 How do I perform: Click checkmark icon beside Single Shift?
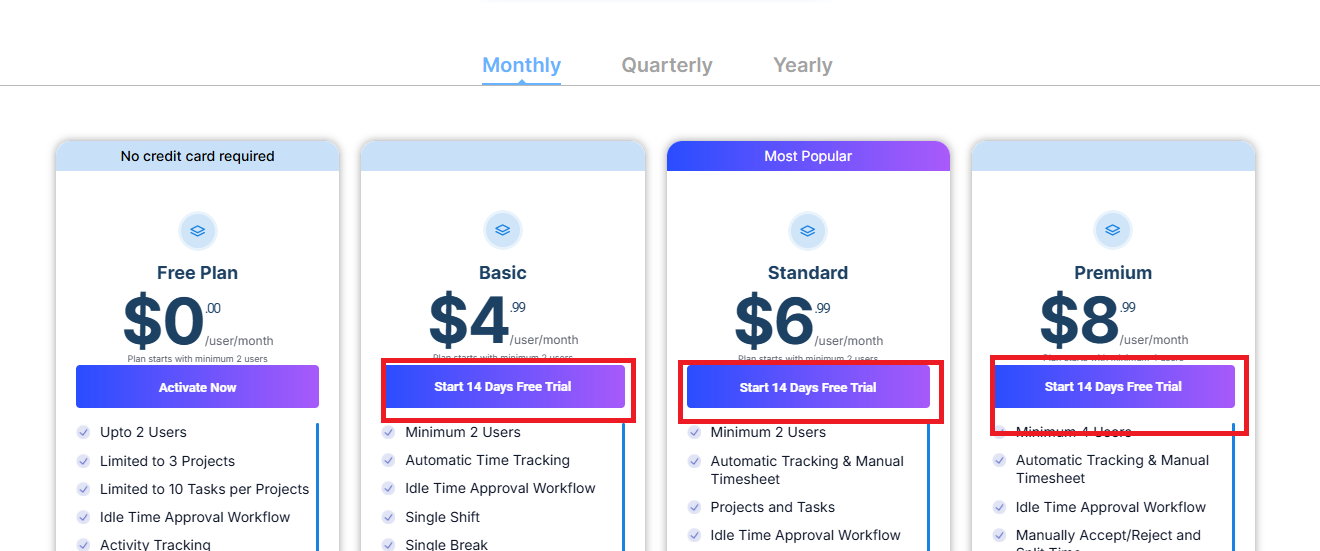pyautogui.click(x=388, y=517)
